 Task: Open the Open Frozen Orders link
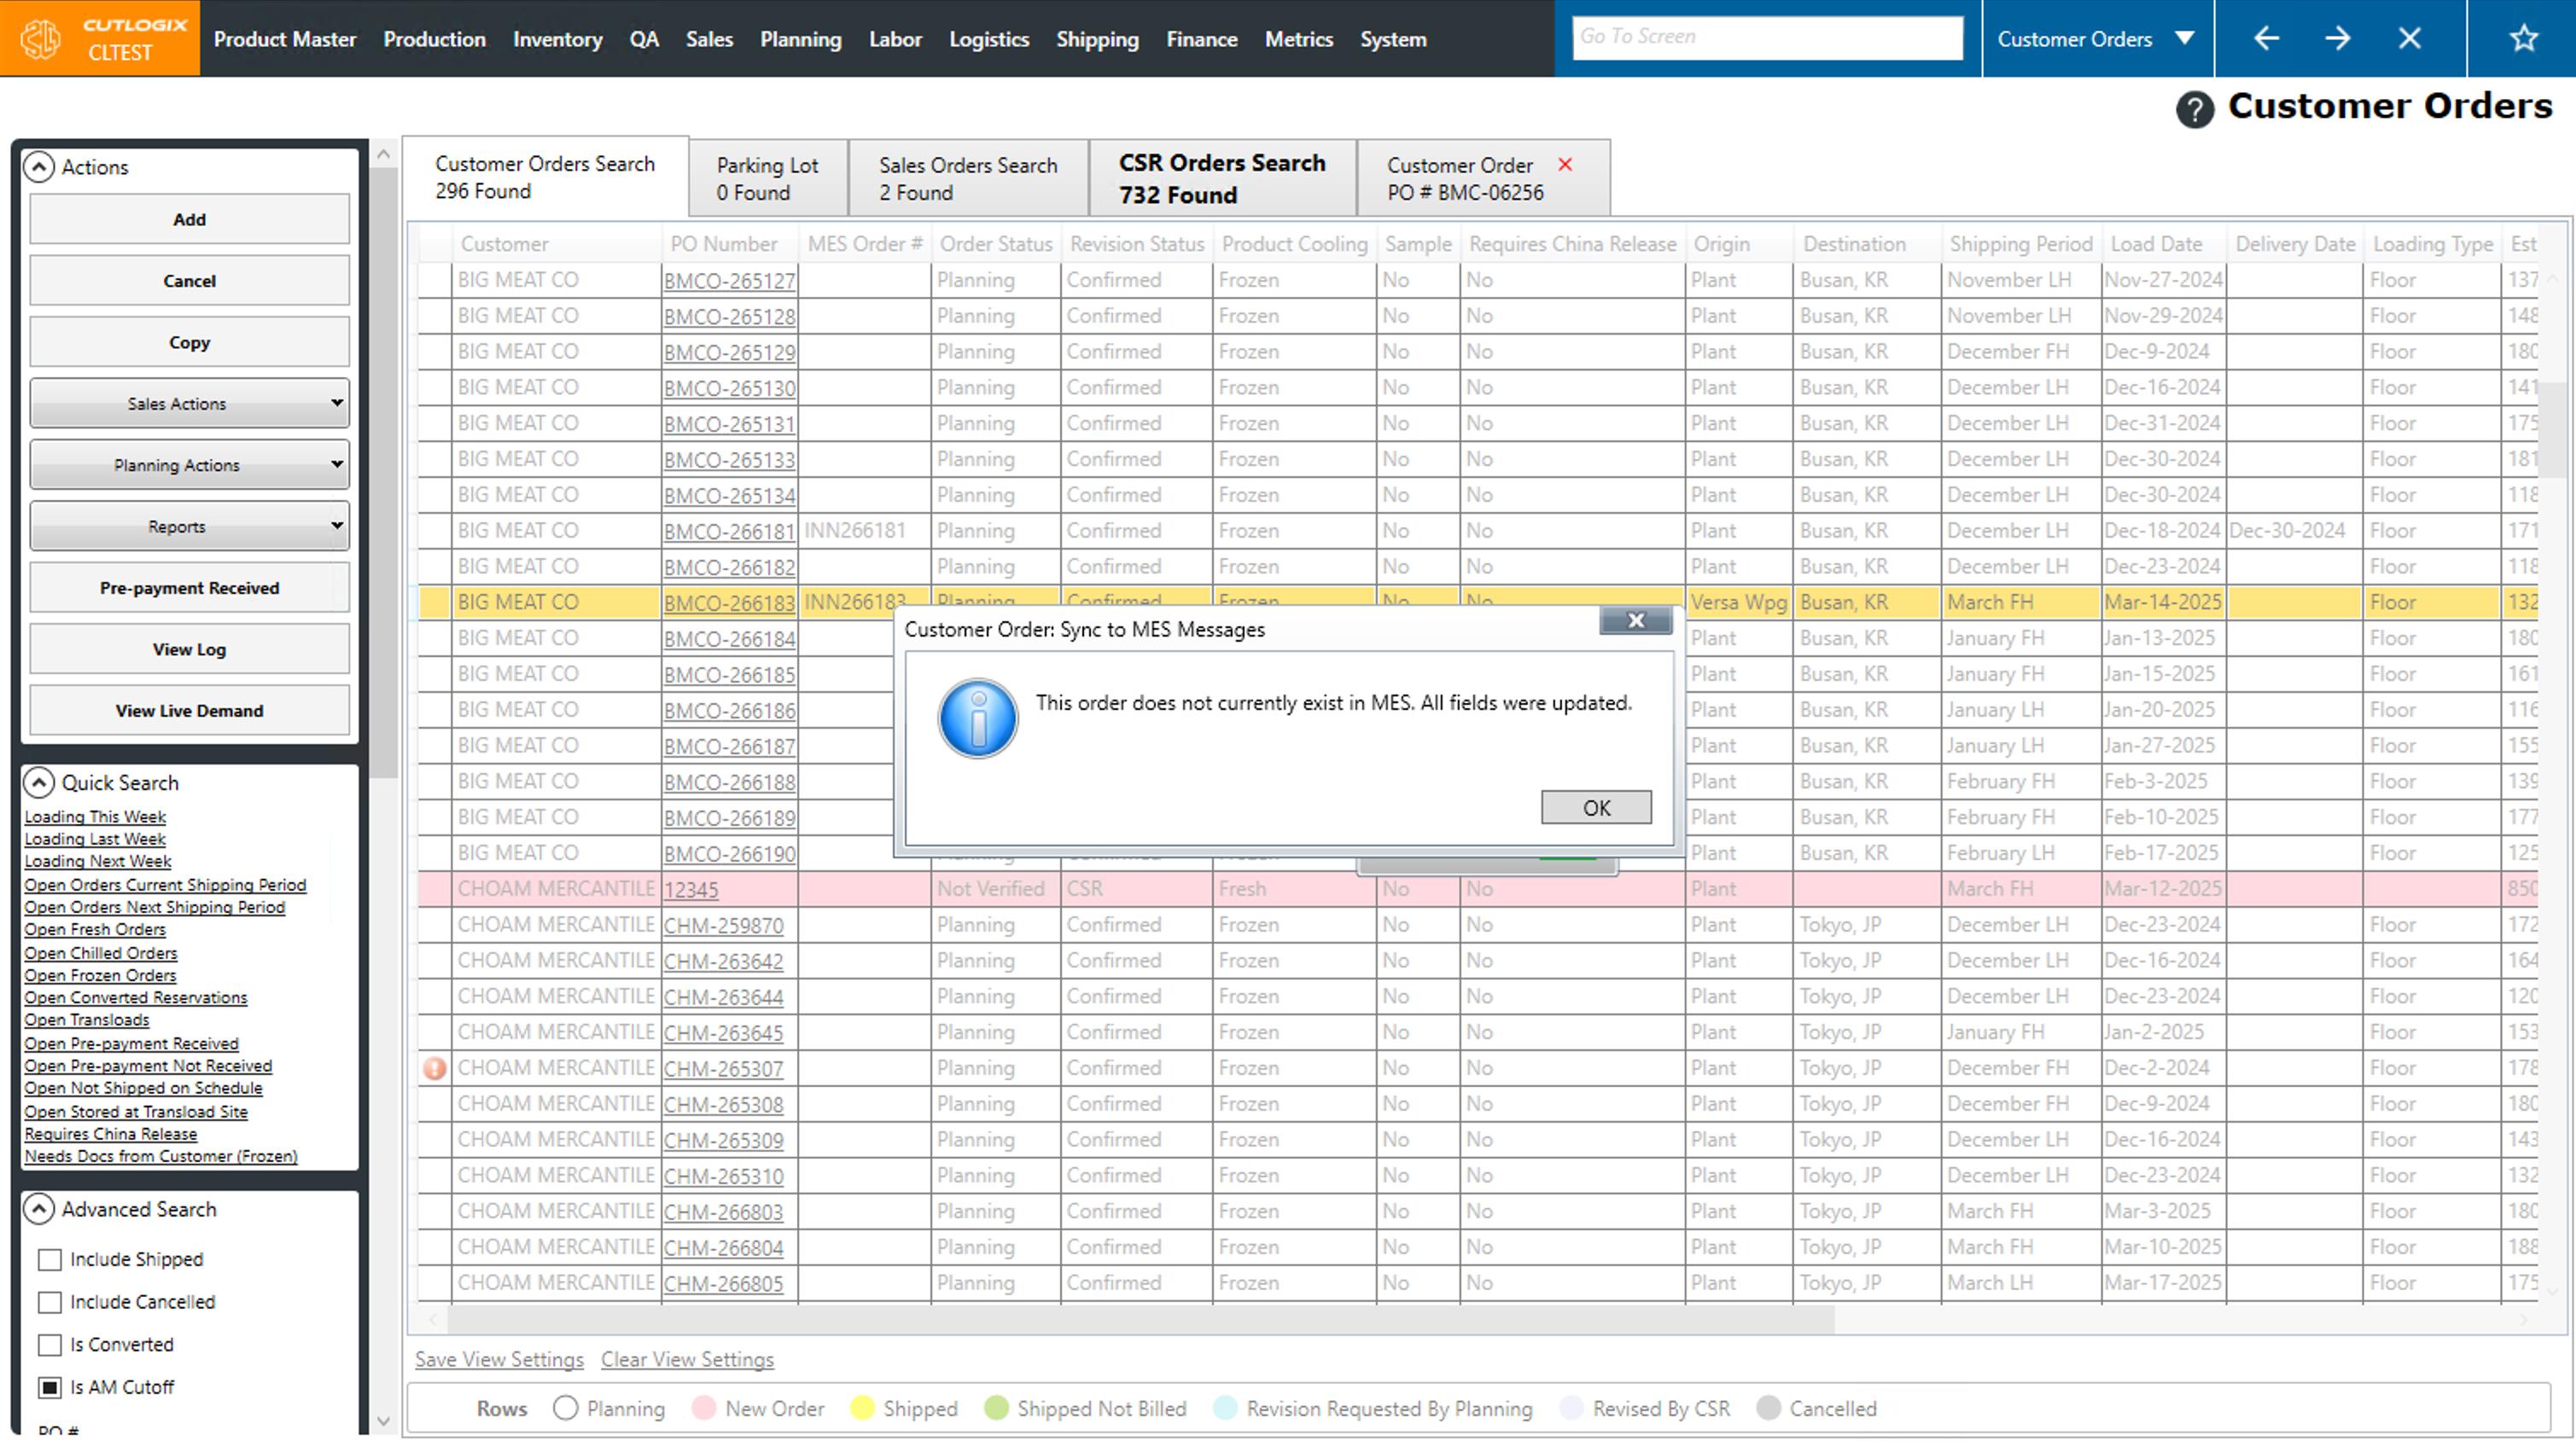click(x=100, y=976)
